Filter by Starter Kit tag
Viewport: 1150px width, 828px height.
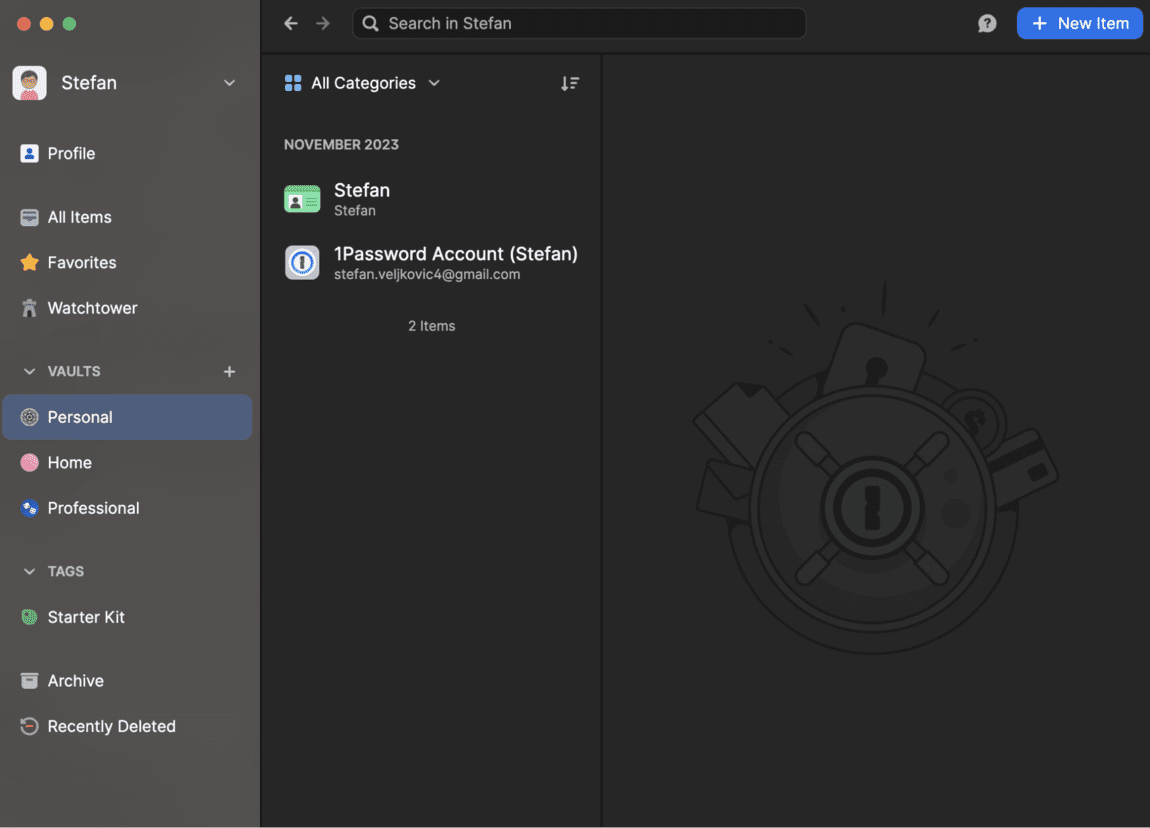click(x=128, y=617)
